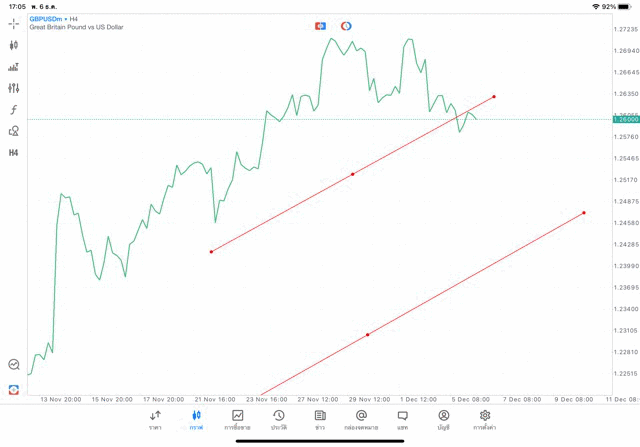Tap the 1.26000 current price label
This screenshot has height=447, width=640.
626,120
